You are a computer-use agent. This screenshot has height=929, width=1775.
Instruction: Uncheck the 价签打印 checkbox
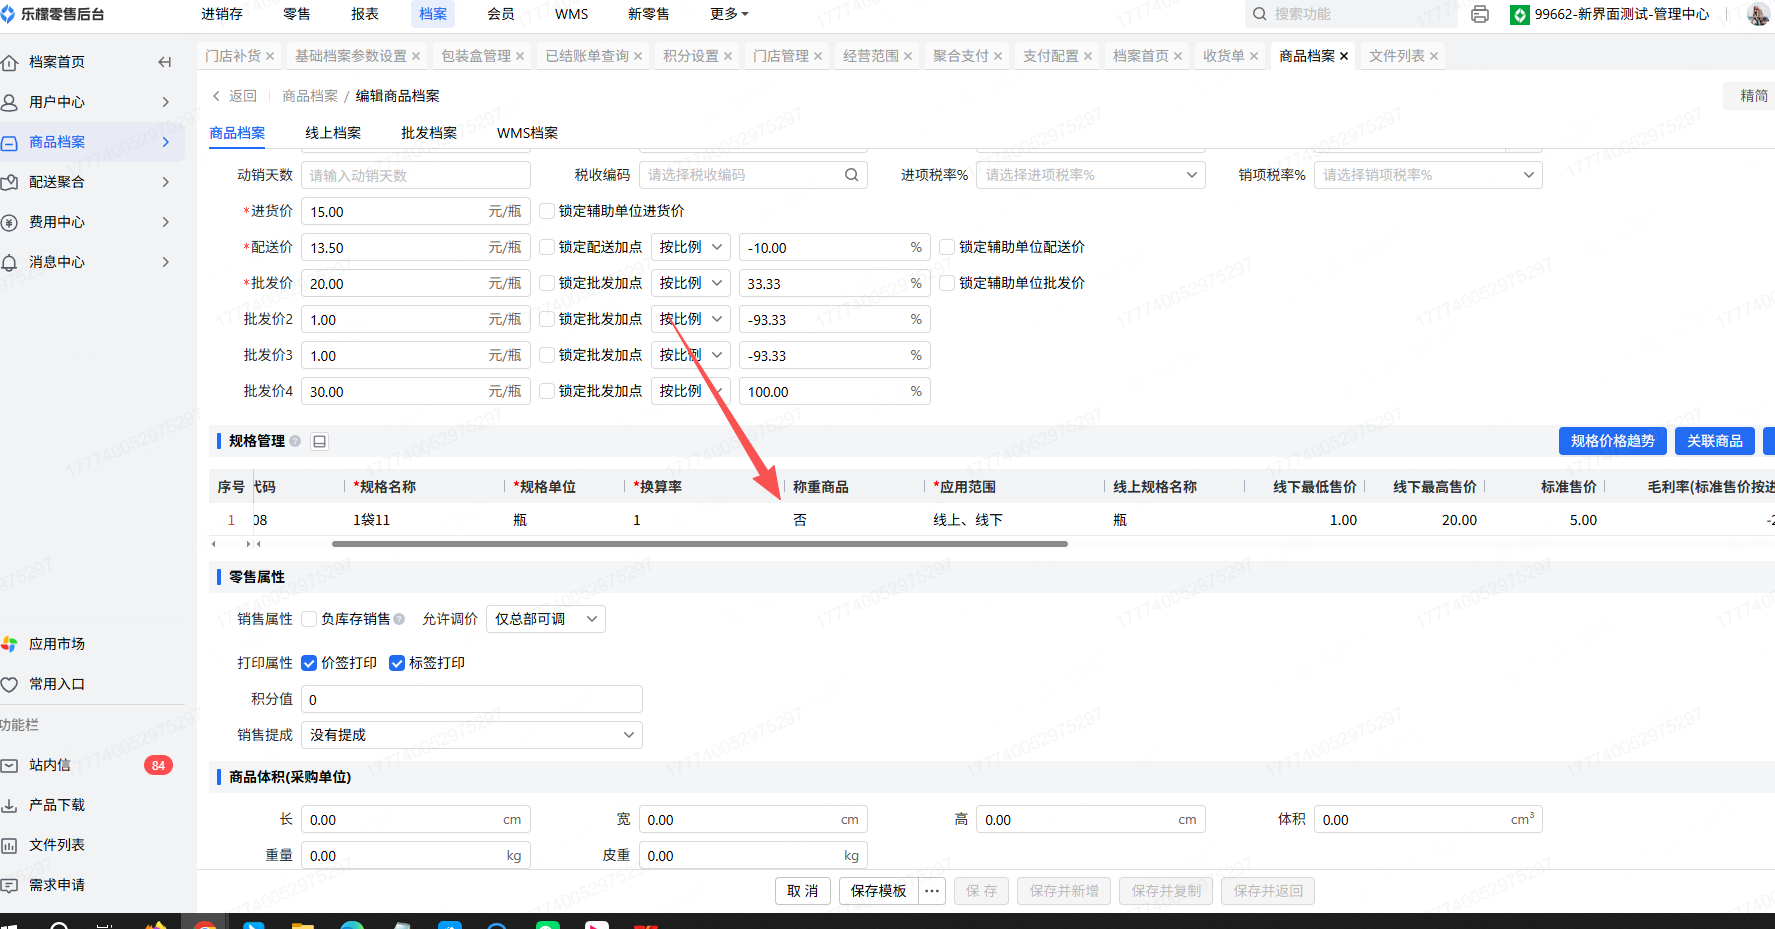coord(309,663)
